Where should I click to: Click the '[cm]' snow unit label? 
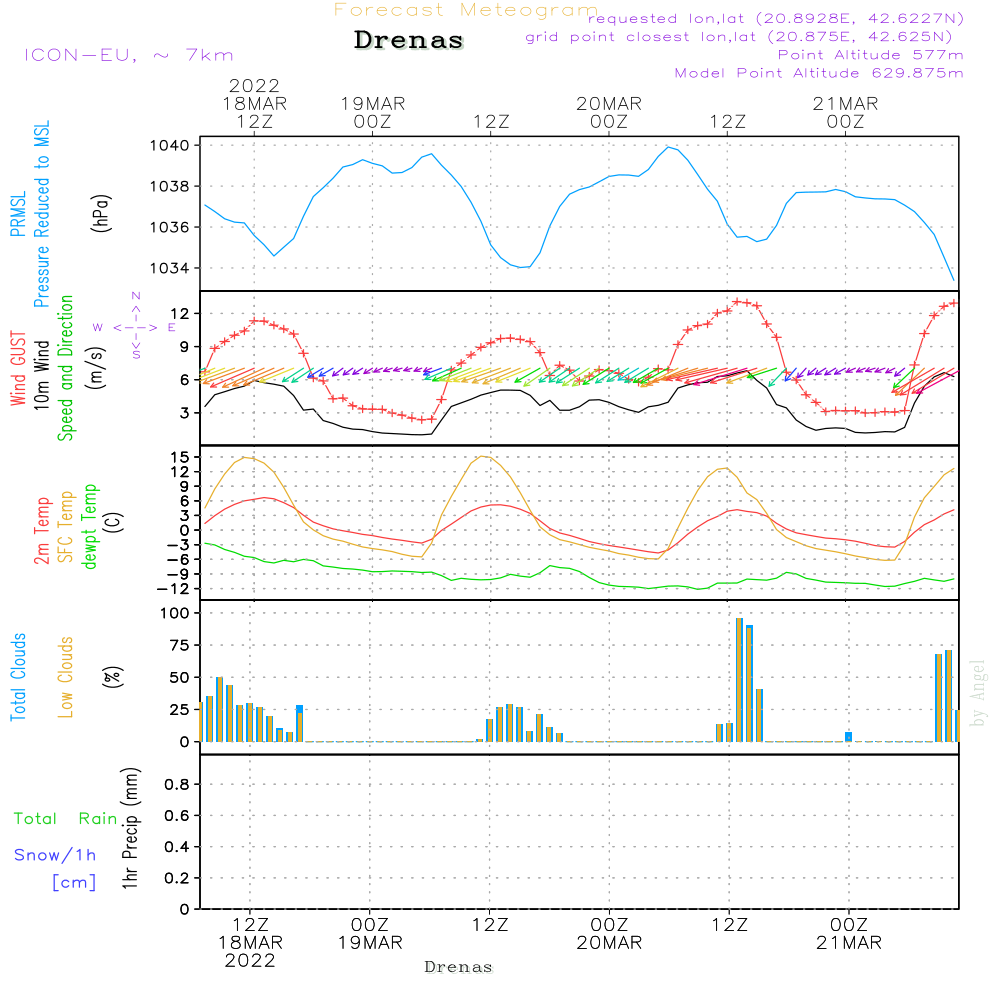click(74, 883)
